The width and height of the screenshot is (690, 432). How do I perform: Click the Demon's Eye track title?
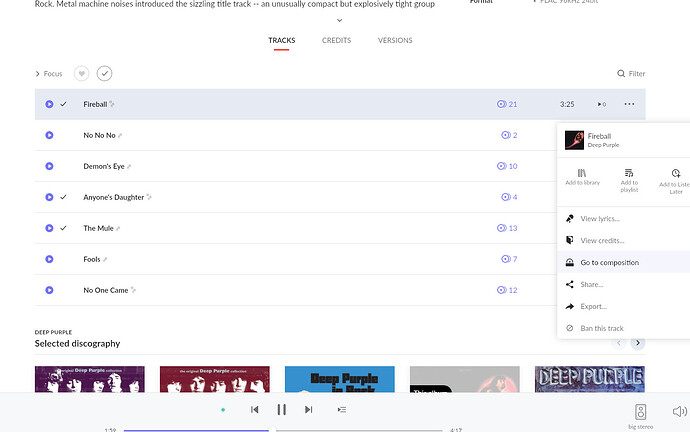click(104, 166)
